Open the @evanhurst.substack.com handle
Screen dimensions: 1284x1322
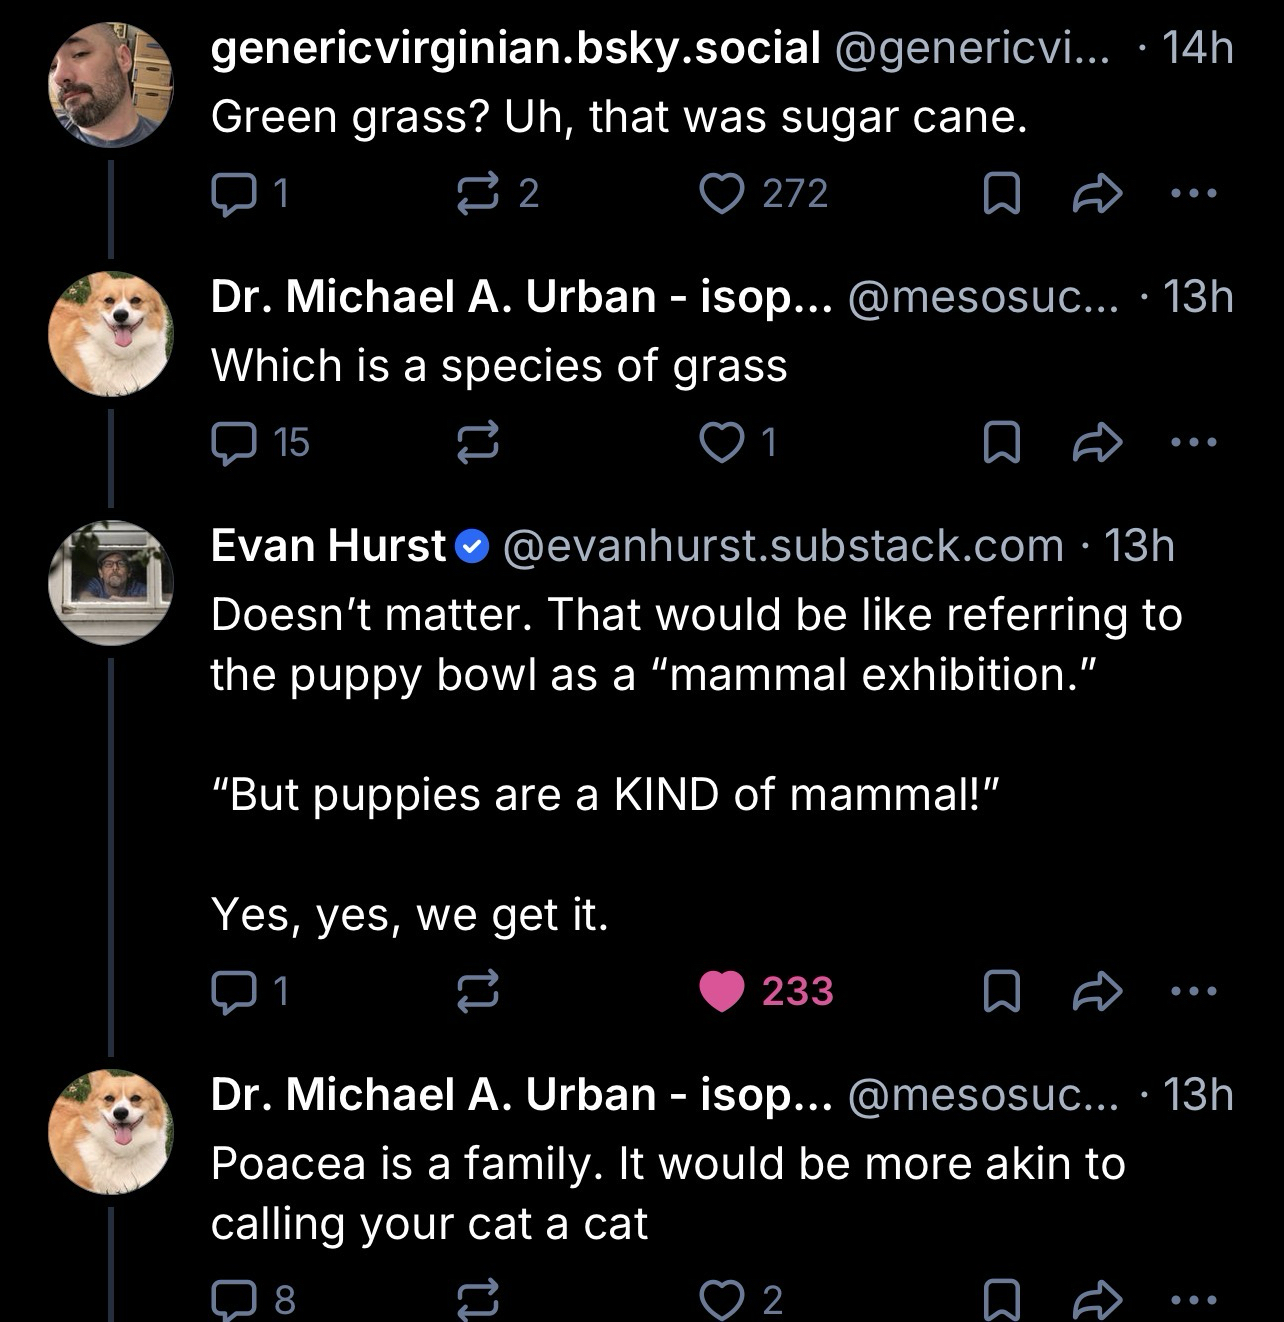point(783,546)
